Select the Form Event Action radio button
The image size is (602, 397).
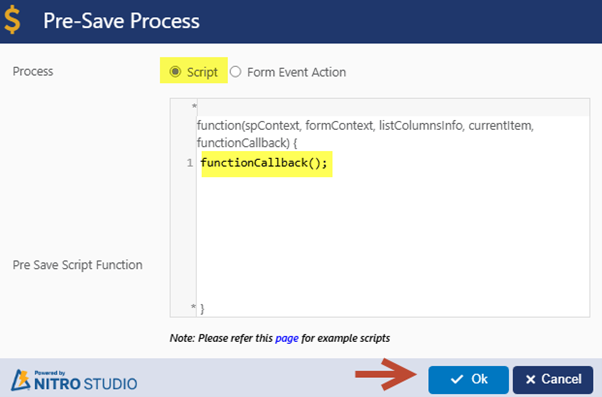click(x=235, y=72)
